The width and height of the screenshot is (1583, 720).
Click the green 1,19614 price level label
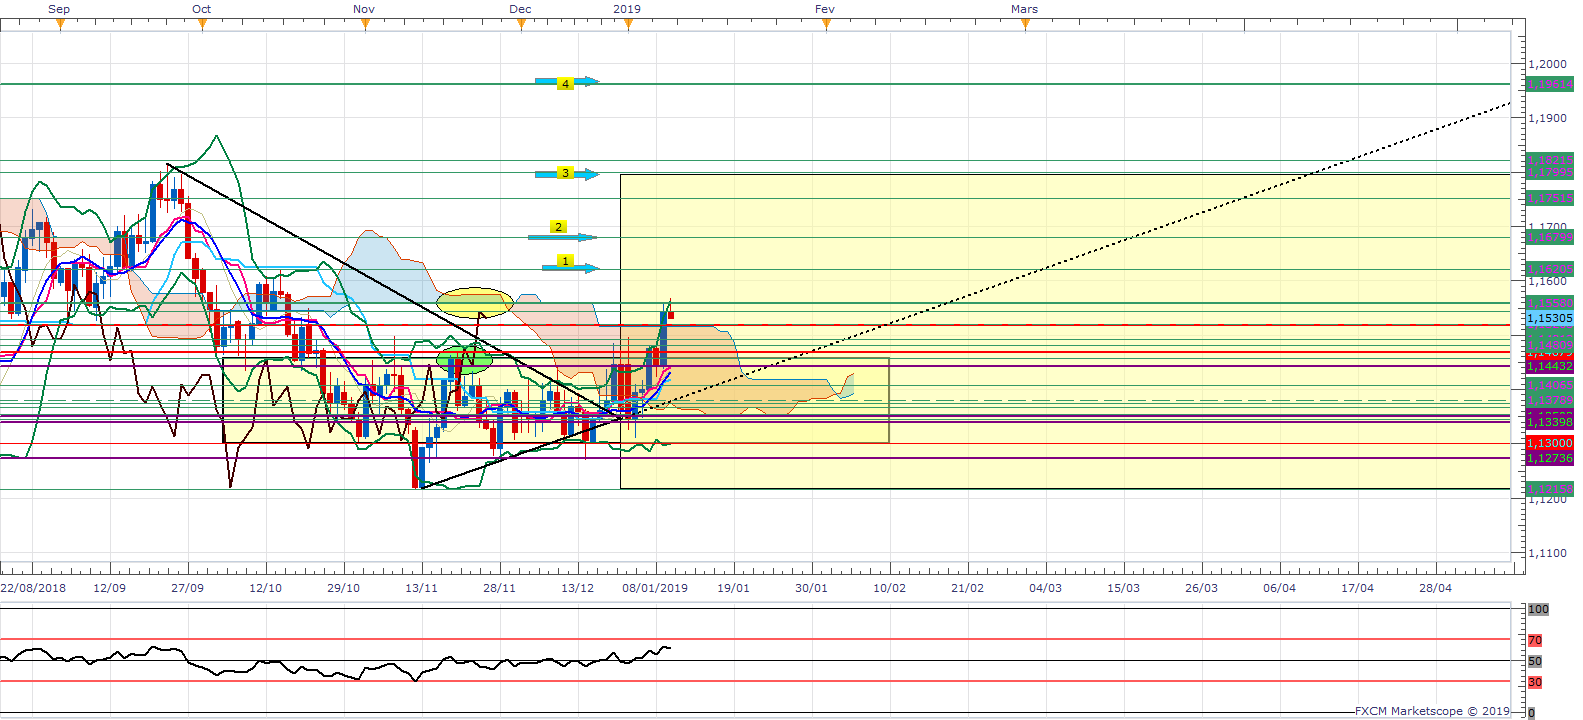(x=1549, y=85)
